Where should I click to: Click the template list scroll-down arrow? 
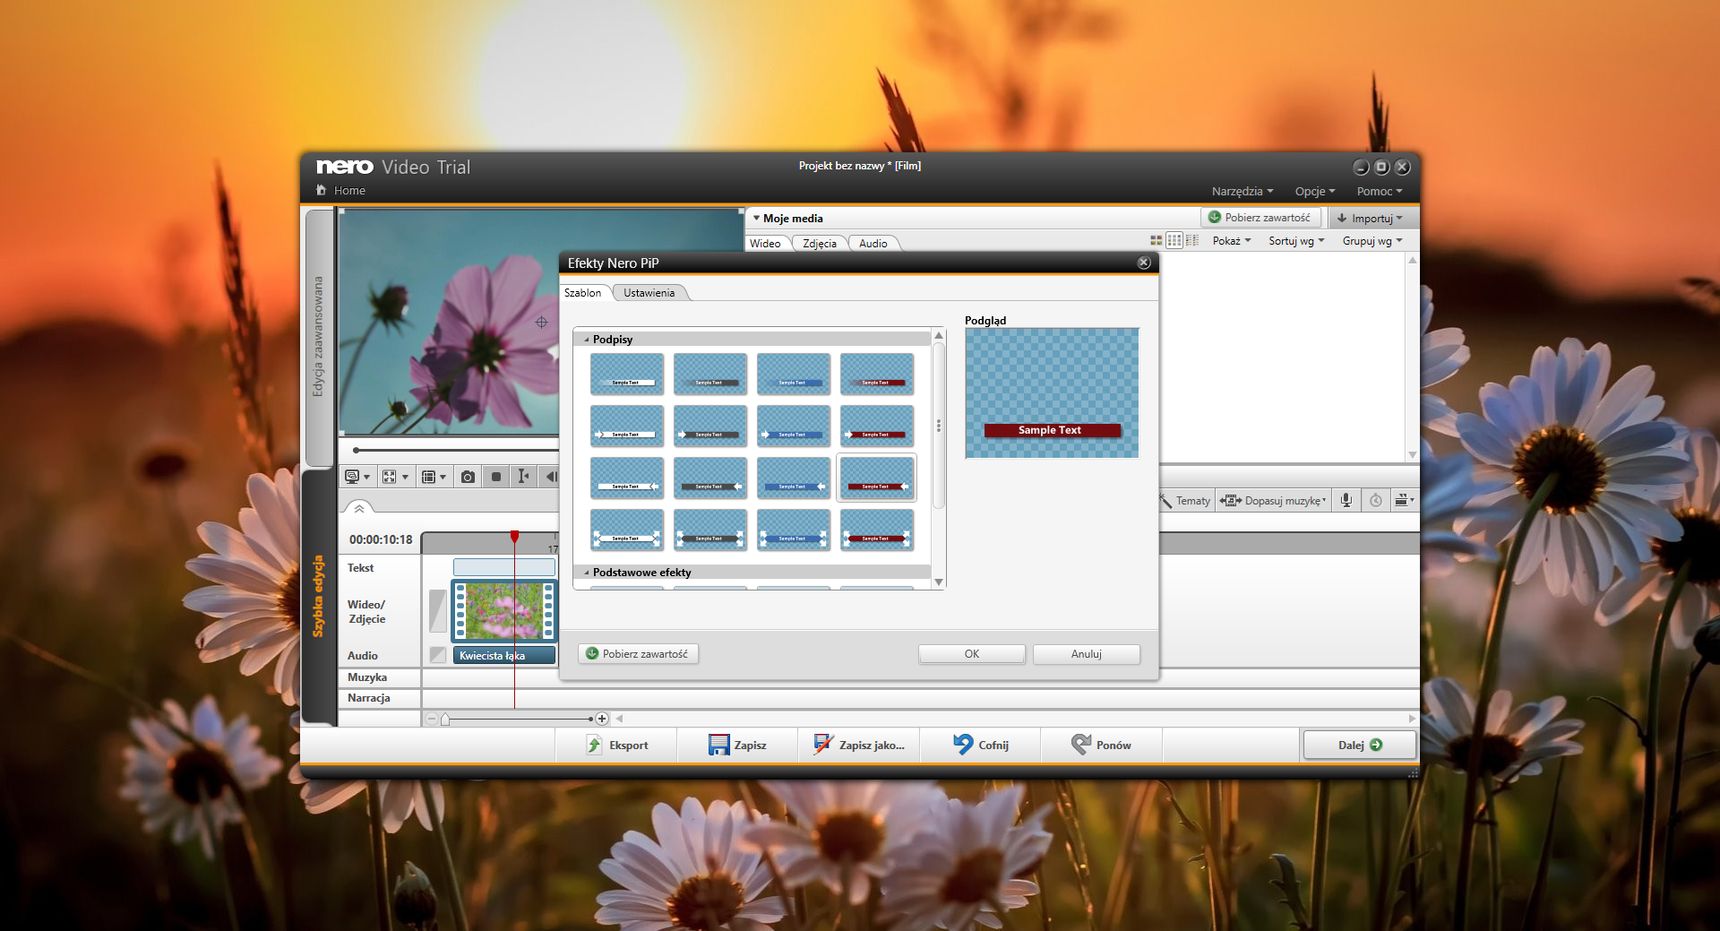click(x=939, y=582)
